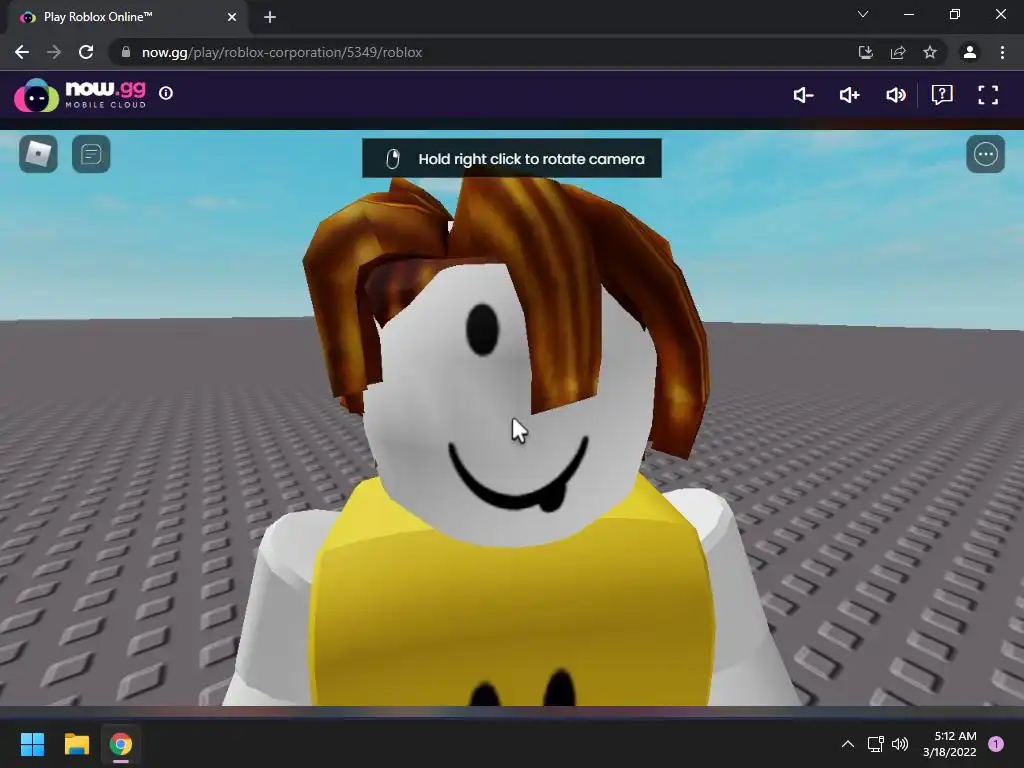Open the in-game more options ellipsis button

[x=985, y=154]
